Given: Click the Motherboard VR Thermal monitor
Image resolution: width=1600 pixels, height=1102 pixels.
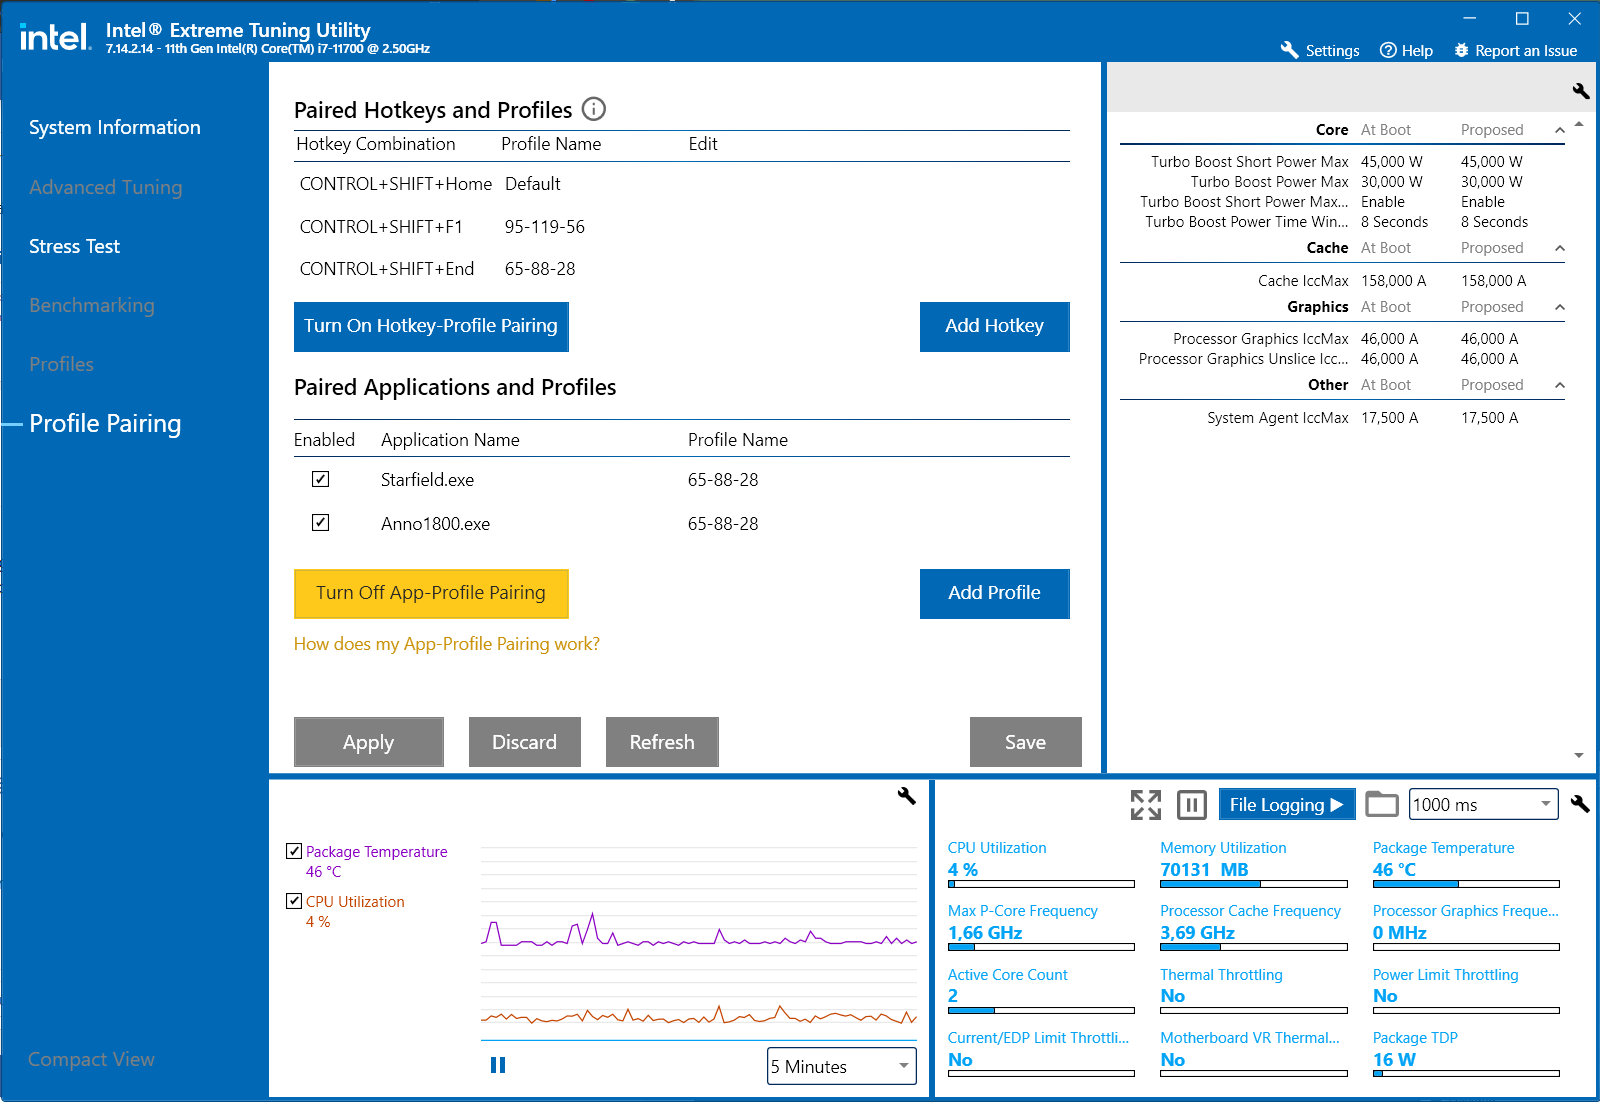Looking at the screenshot, I should point(1254,1053).
